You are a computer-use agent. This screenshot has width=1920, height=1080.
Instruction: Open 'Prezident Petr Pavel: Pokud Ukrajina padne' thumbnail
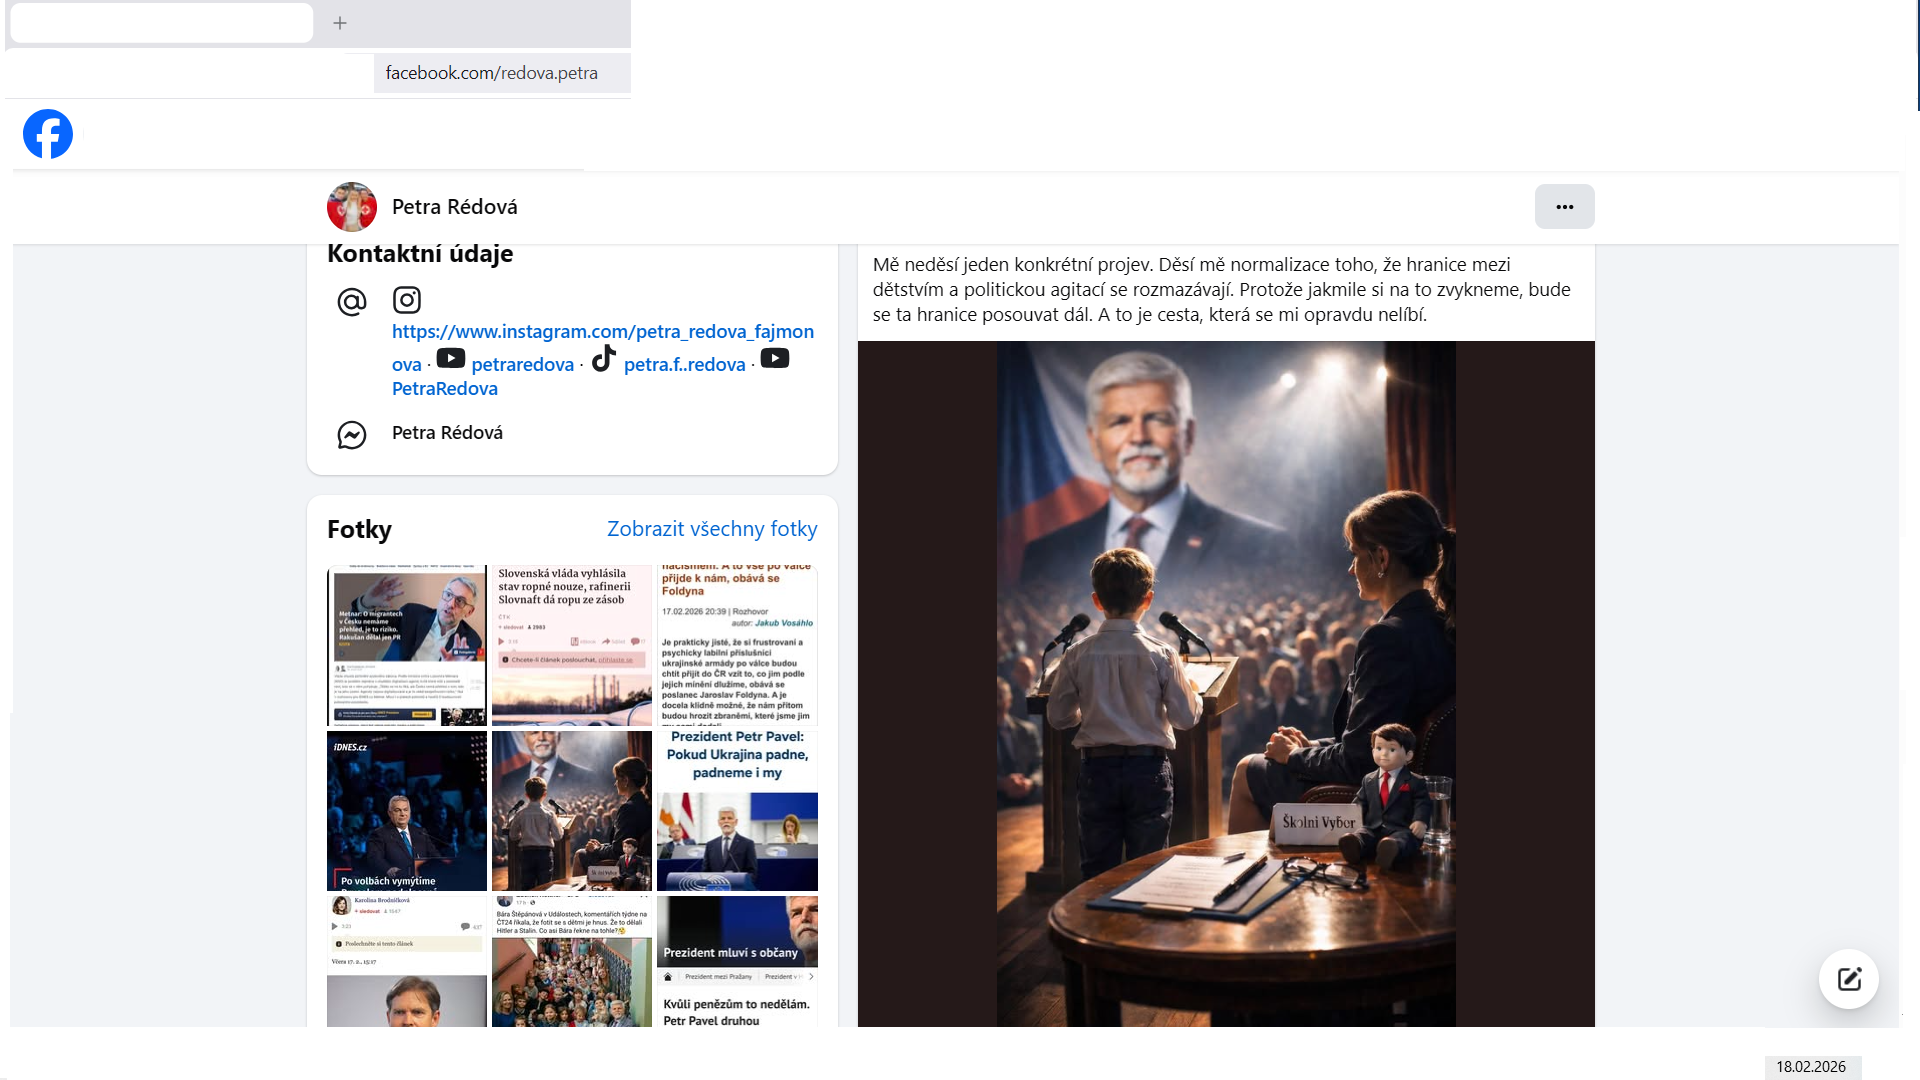737,811
